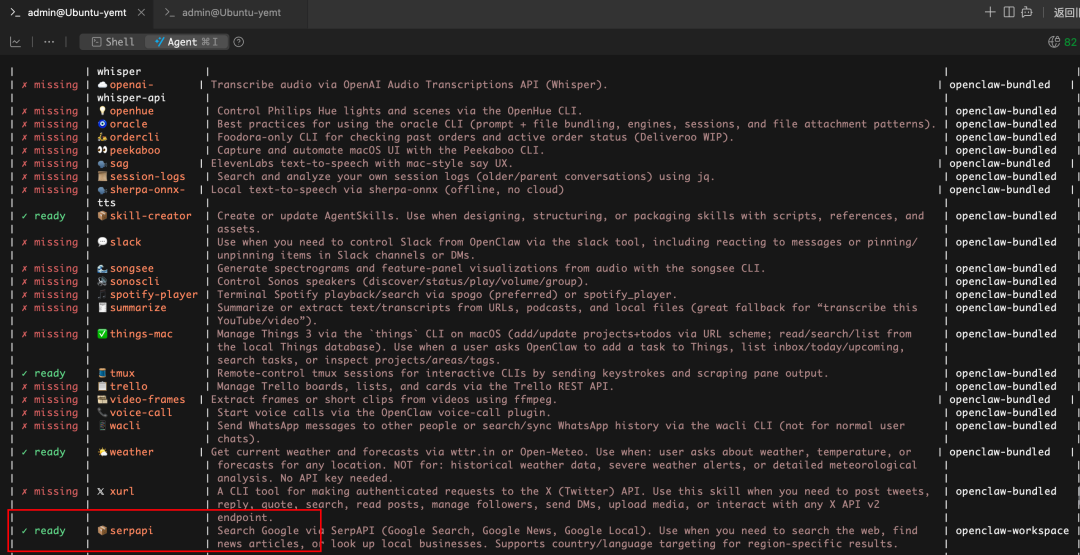Open the monitoring chart icon
Viewport: 1080px width, 555px height.
(x=15, y=42)
